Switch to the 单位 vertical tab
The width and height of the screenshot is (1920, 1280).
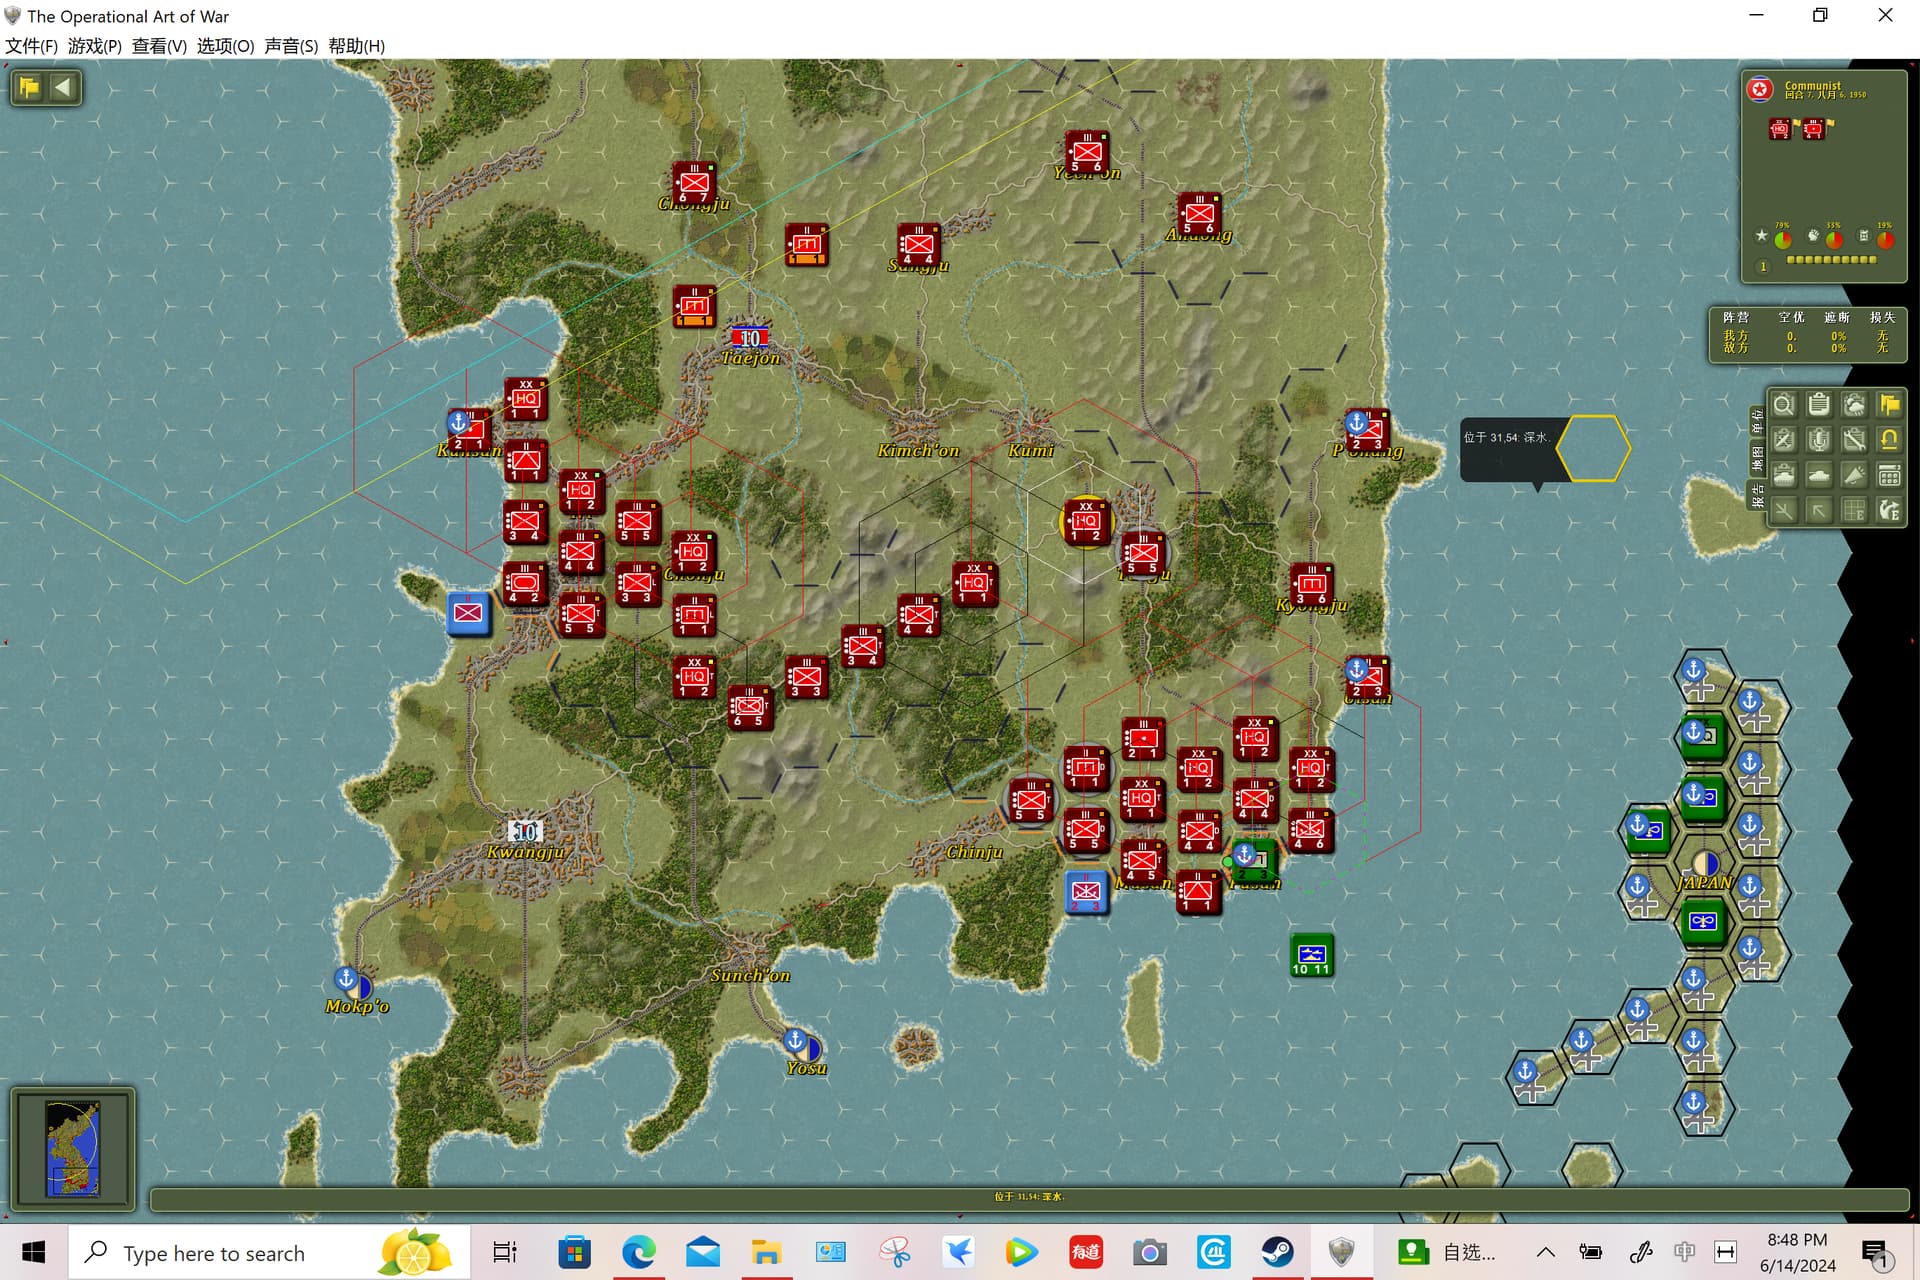tap(1757, 421)
